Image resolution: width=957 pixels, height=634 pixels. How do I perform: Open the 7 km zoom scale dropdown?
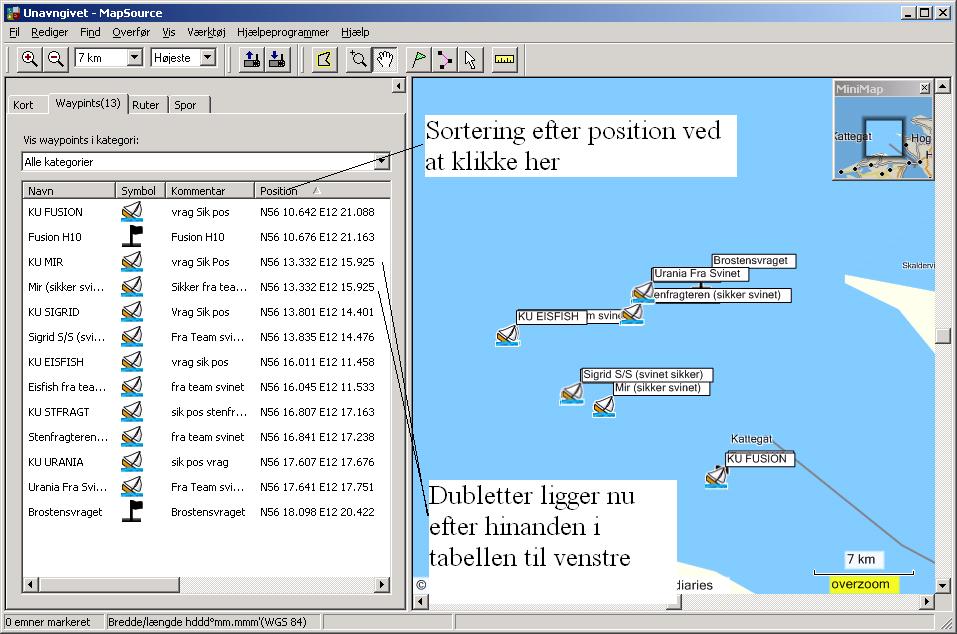click(x=135, y=57)
